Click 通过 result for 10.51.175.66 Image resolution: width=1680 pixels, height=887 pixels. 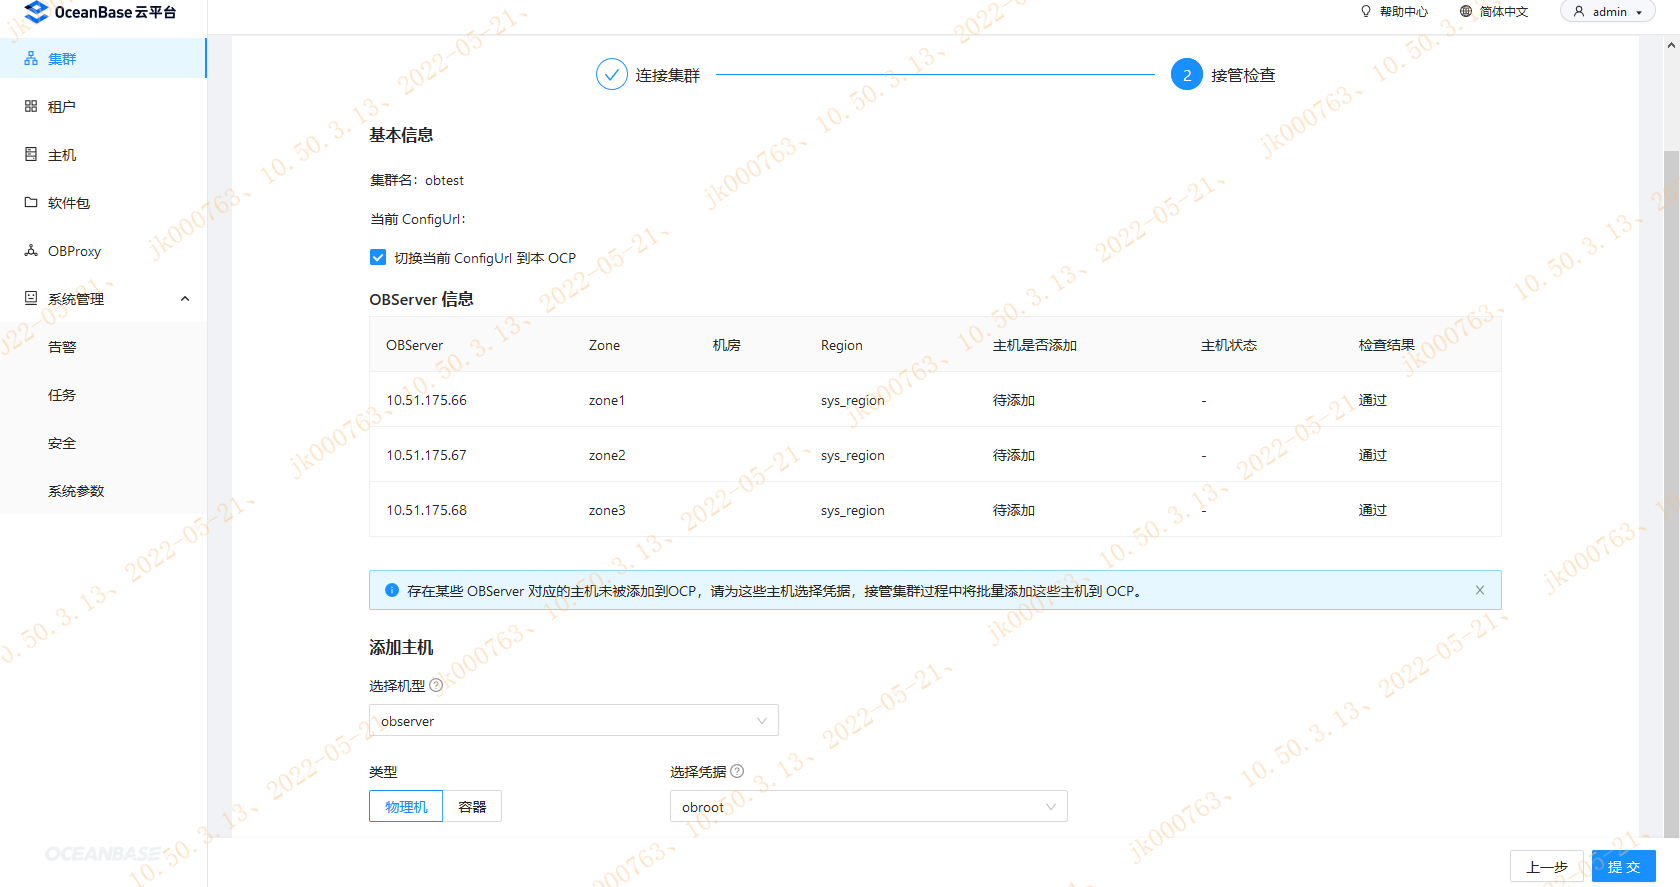click(x=1373, y=400)
